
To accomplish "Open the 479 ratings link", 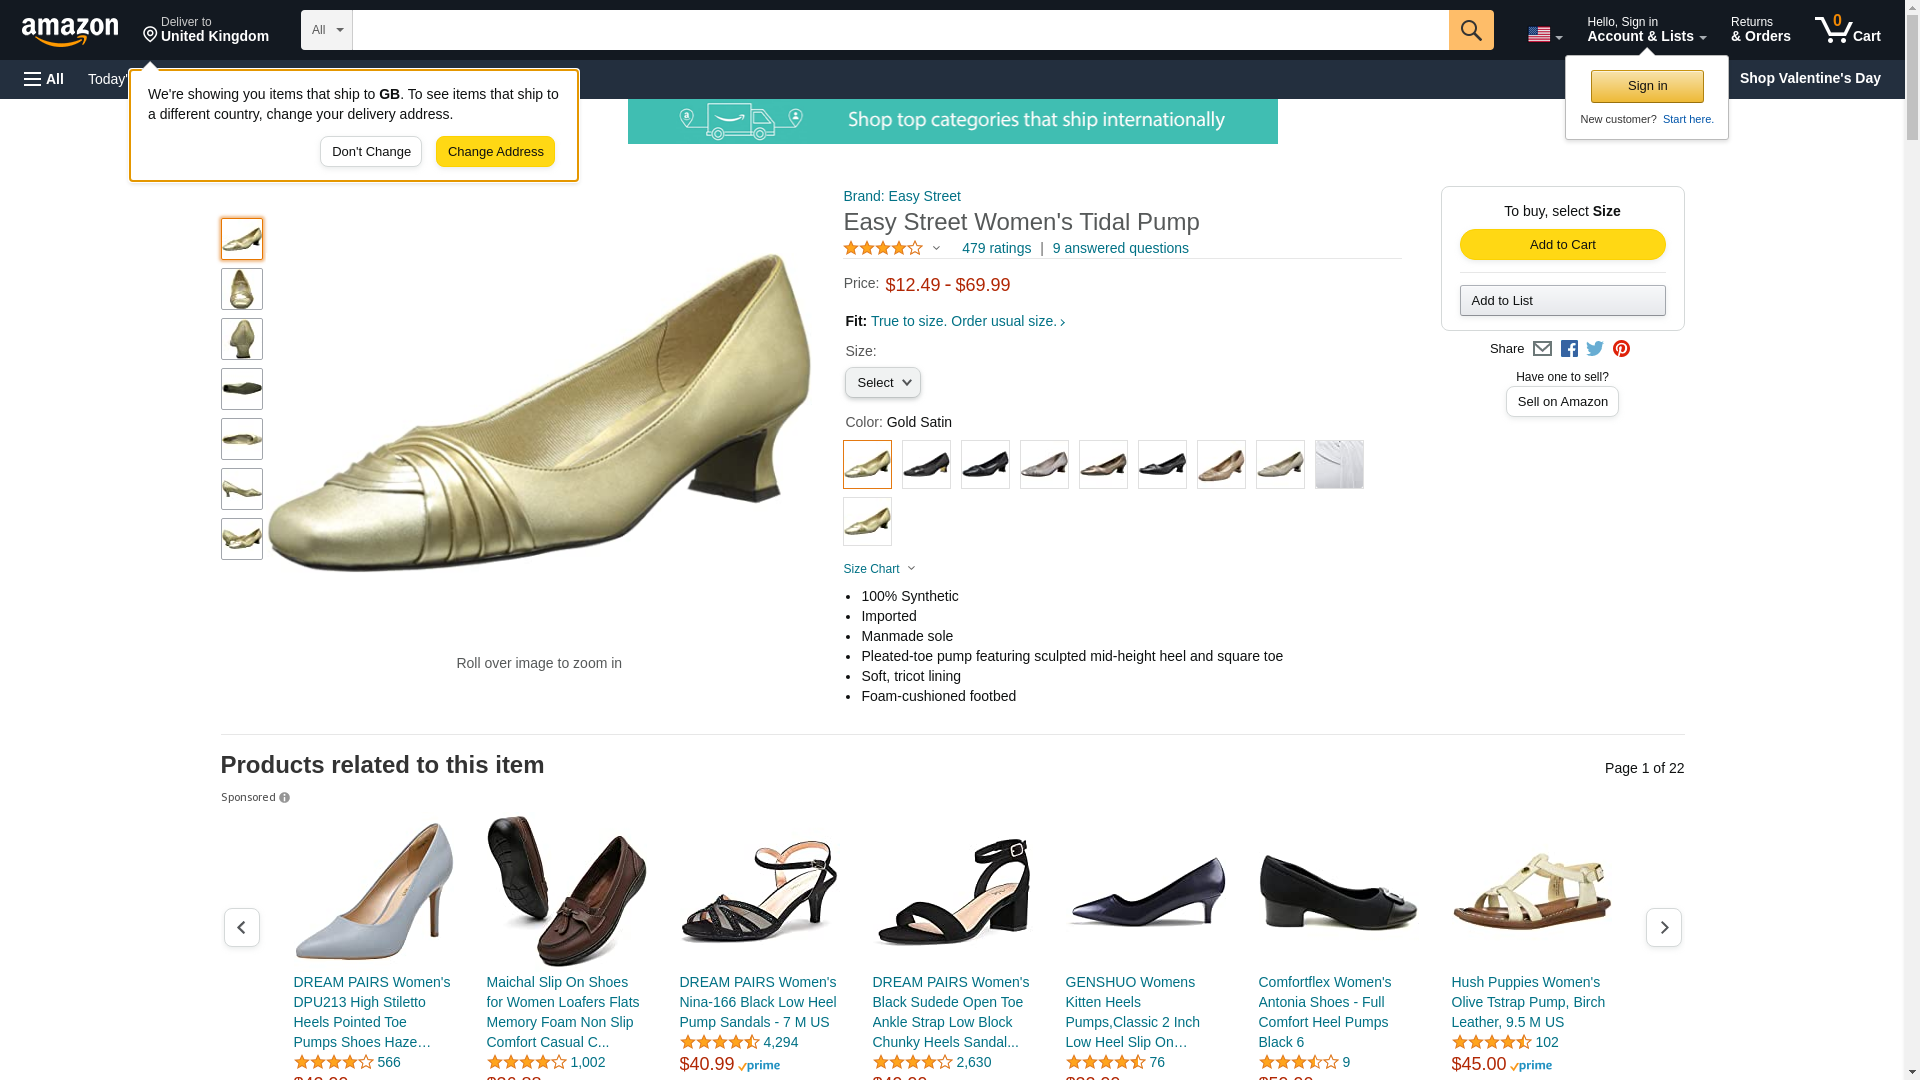I will point(996,248).
